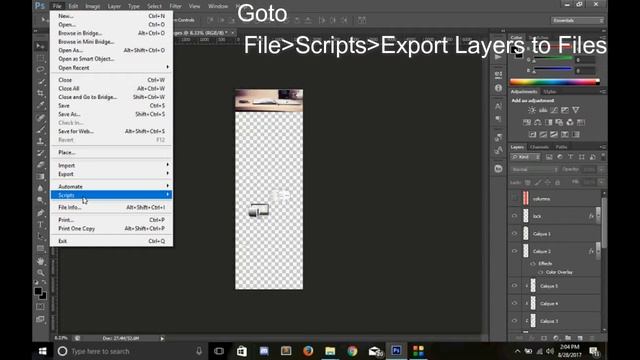Choose Scripts in the File menu
The height and width of the screenshot is (360, 640).
111,195
